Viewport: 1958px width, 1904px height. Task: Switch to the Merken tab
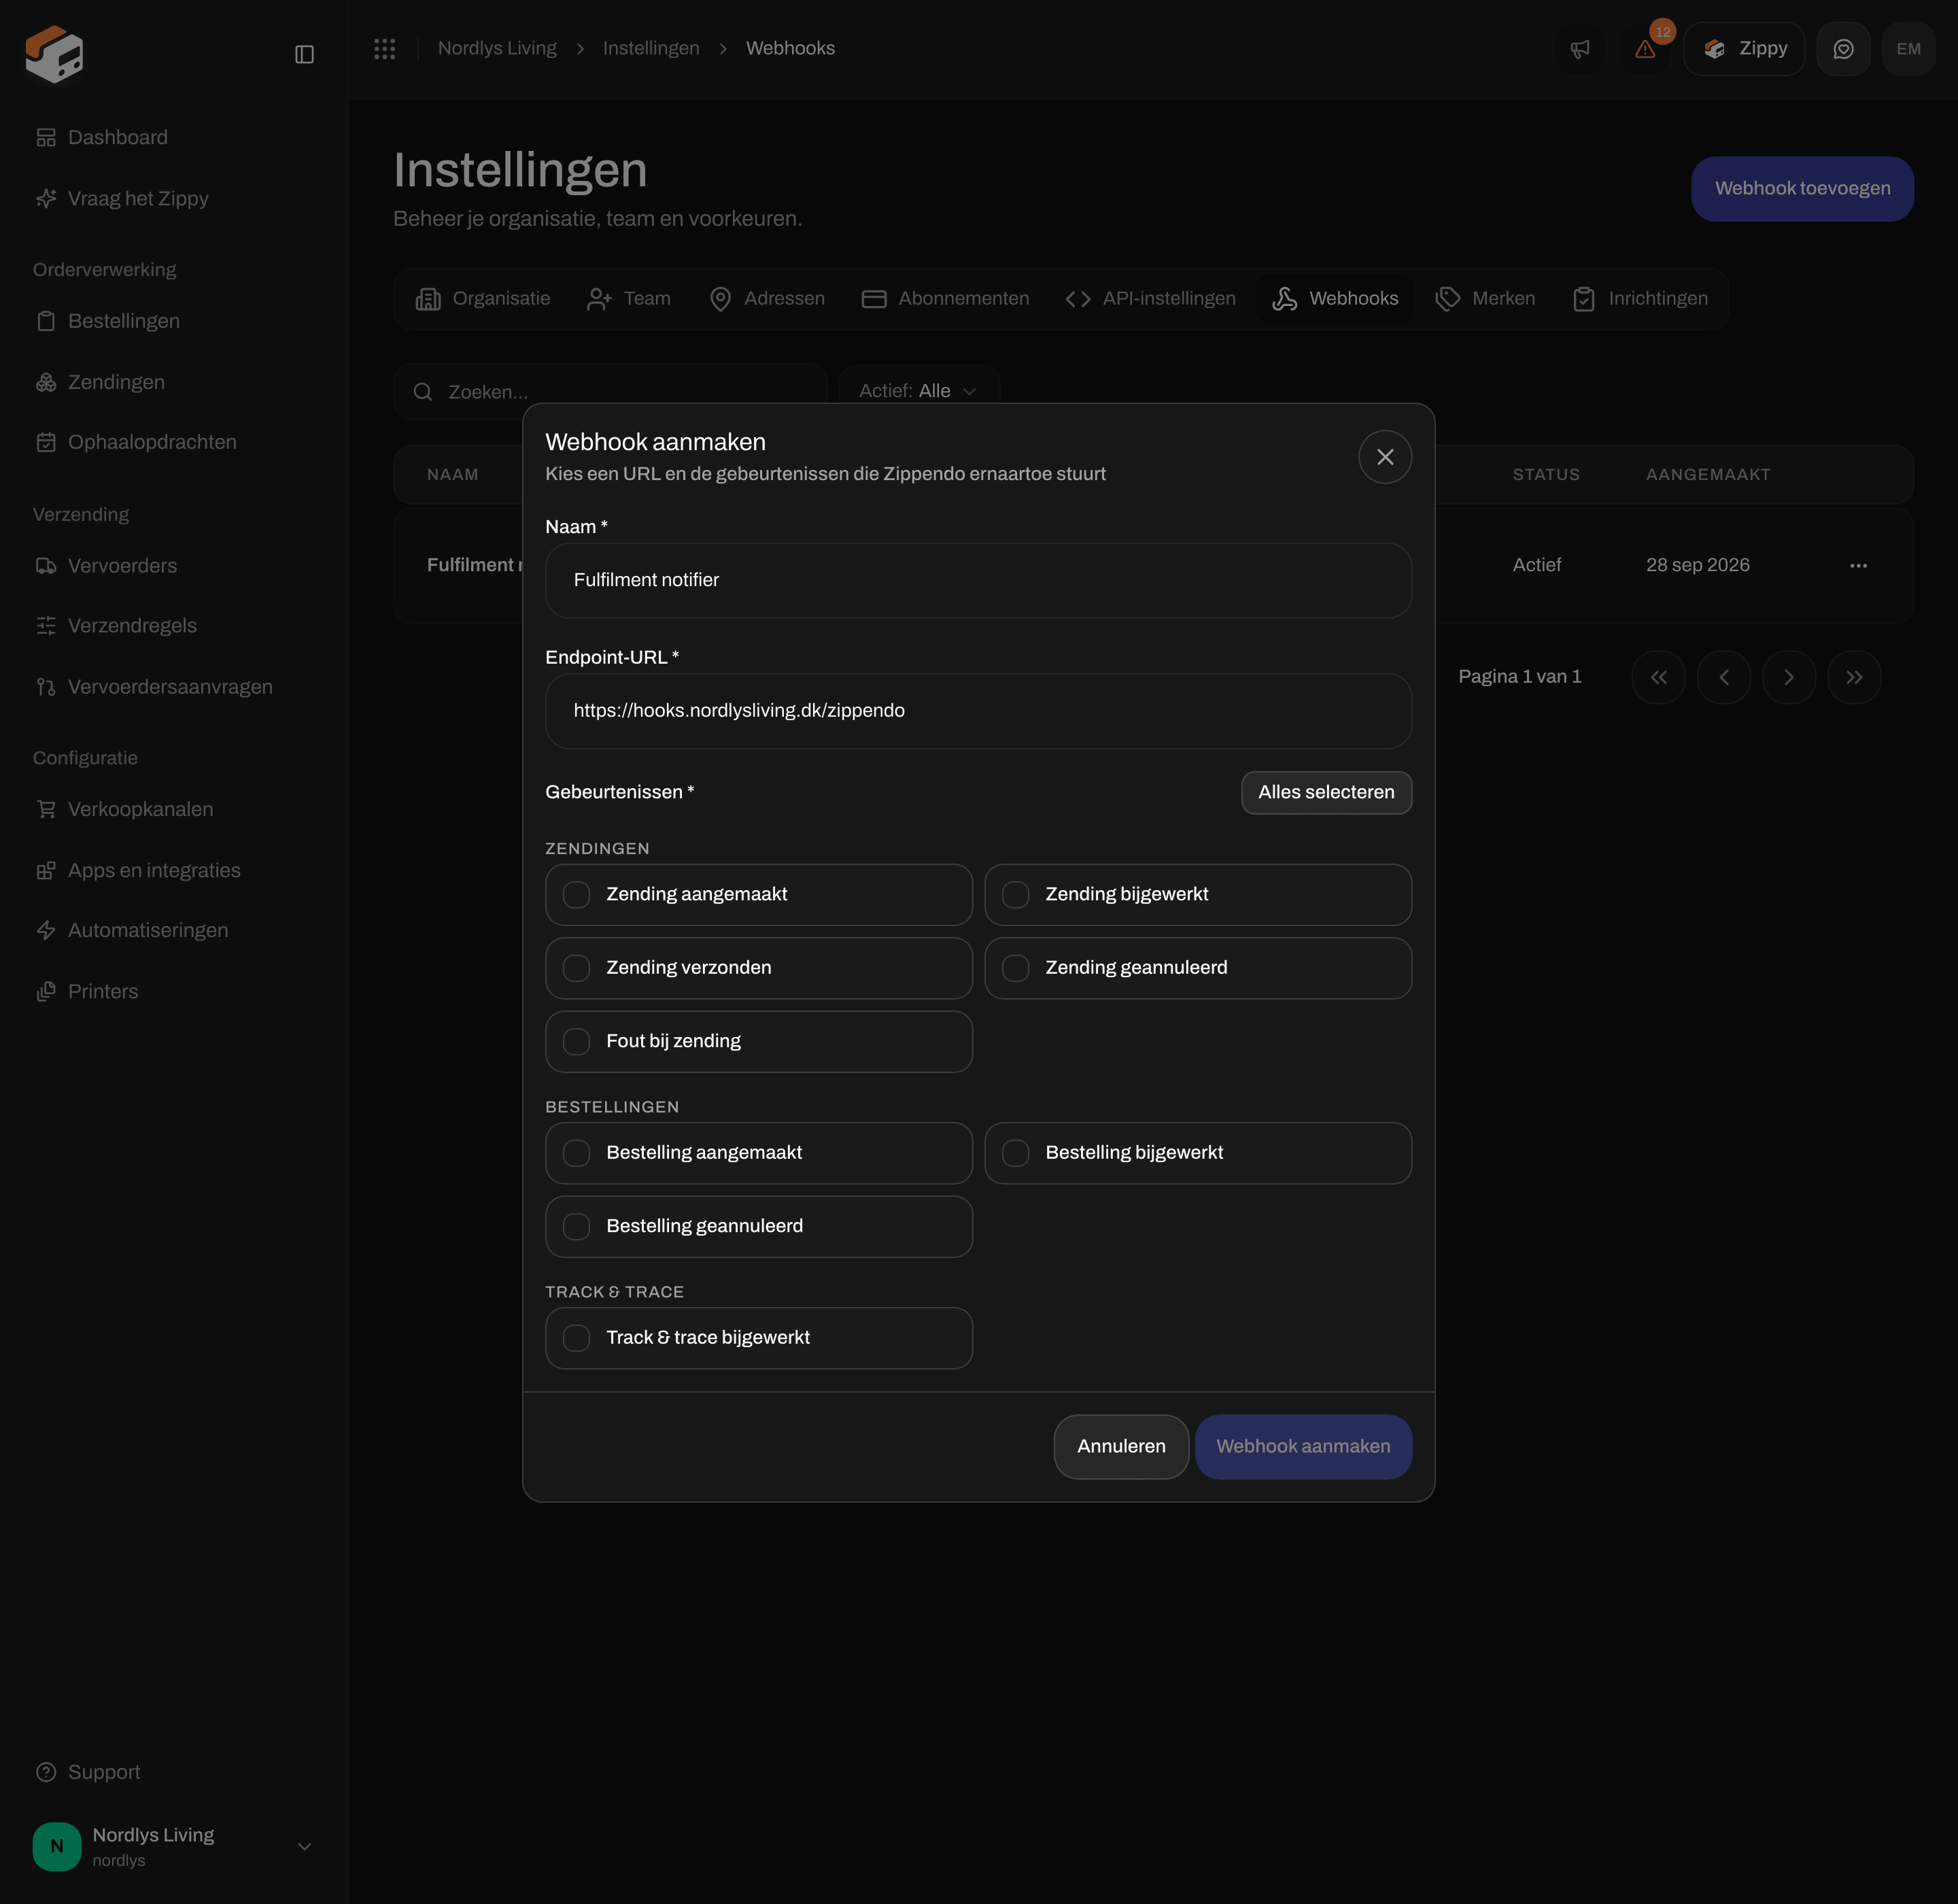pyautogui.click(x=1485, y=299)
